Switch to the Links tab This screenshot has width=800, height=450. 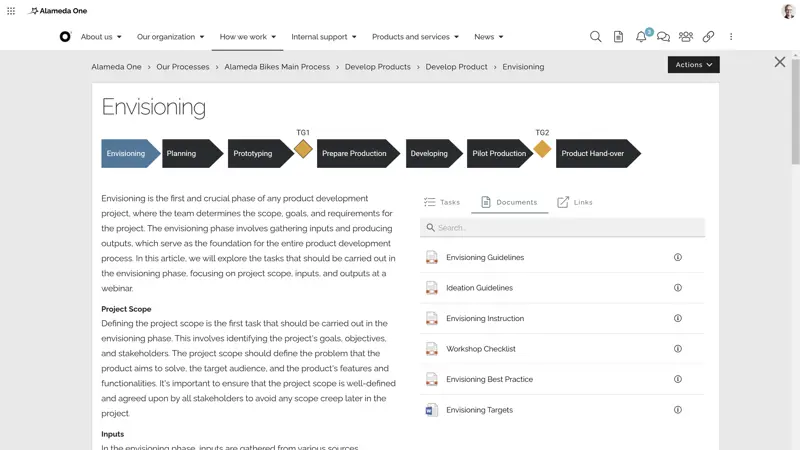coord(574,202)
